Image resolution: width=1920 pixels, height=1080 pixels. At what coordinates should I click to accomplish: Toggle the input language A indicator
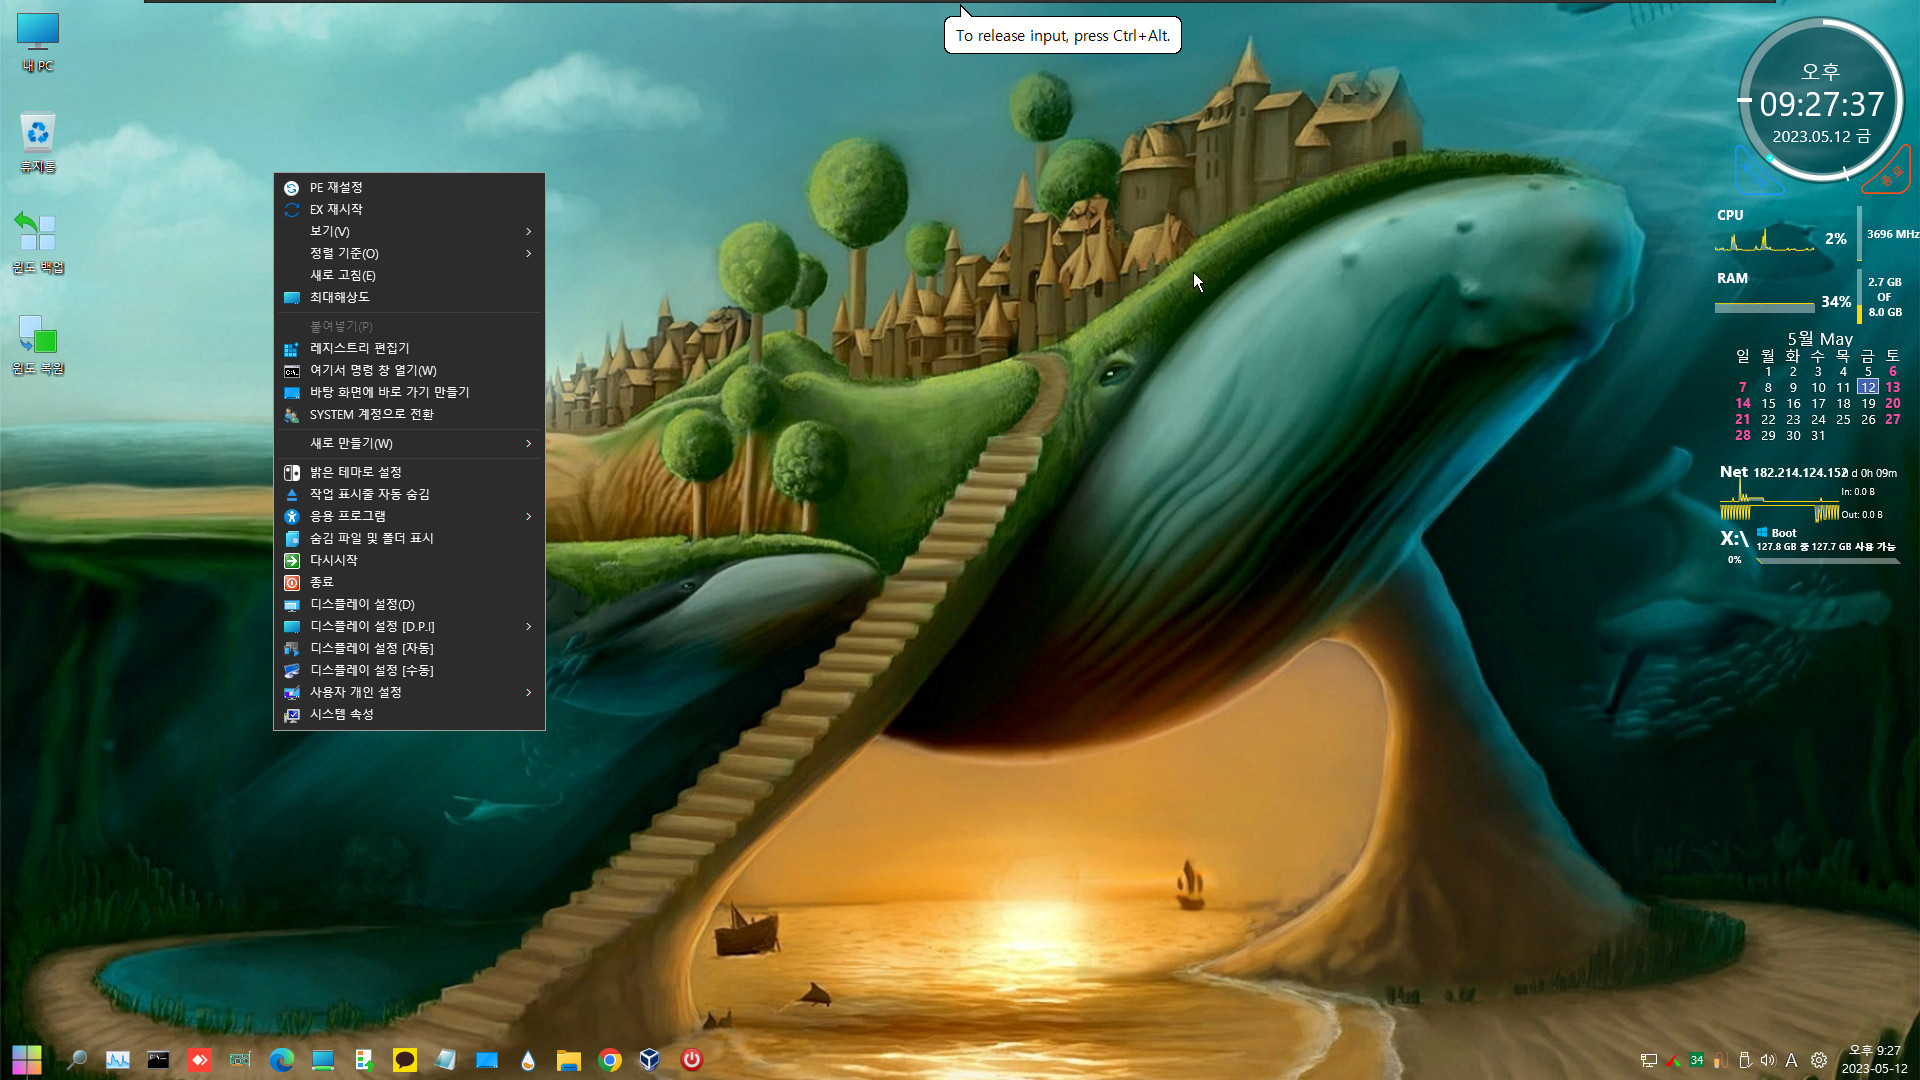1791,1060
